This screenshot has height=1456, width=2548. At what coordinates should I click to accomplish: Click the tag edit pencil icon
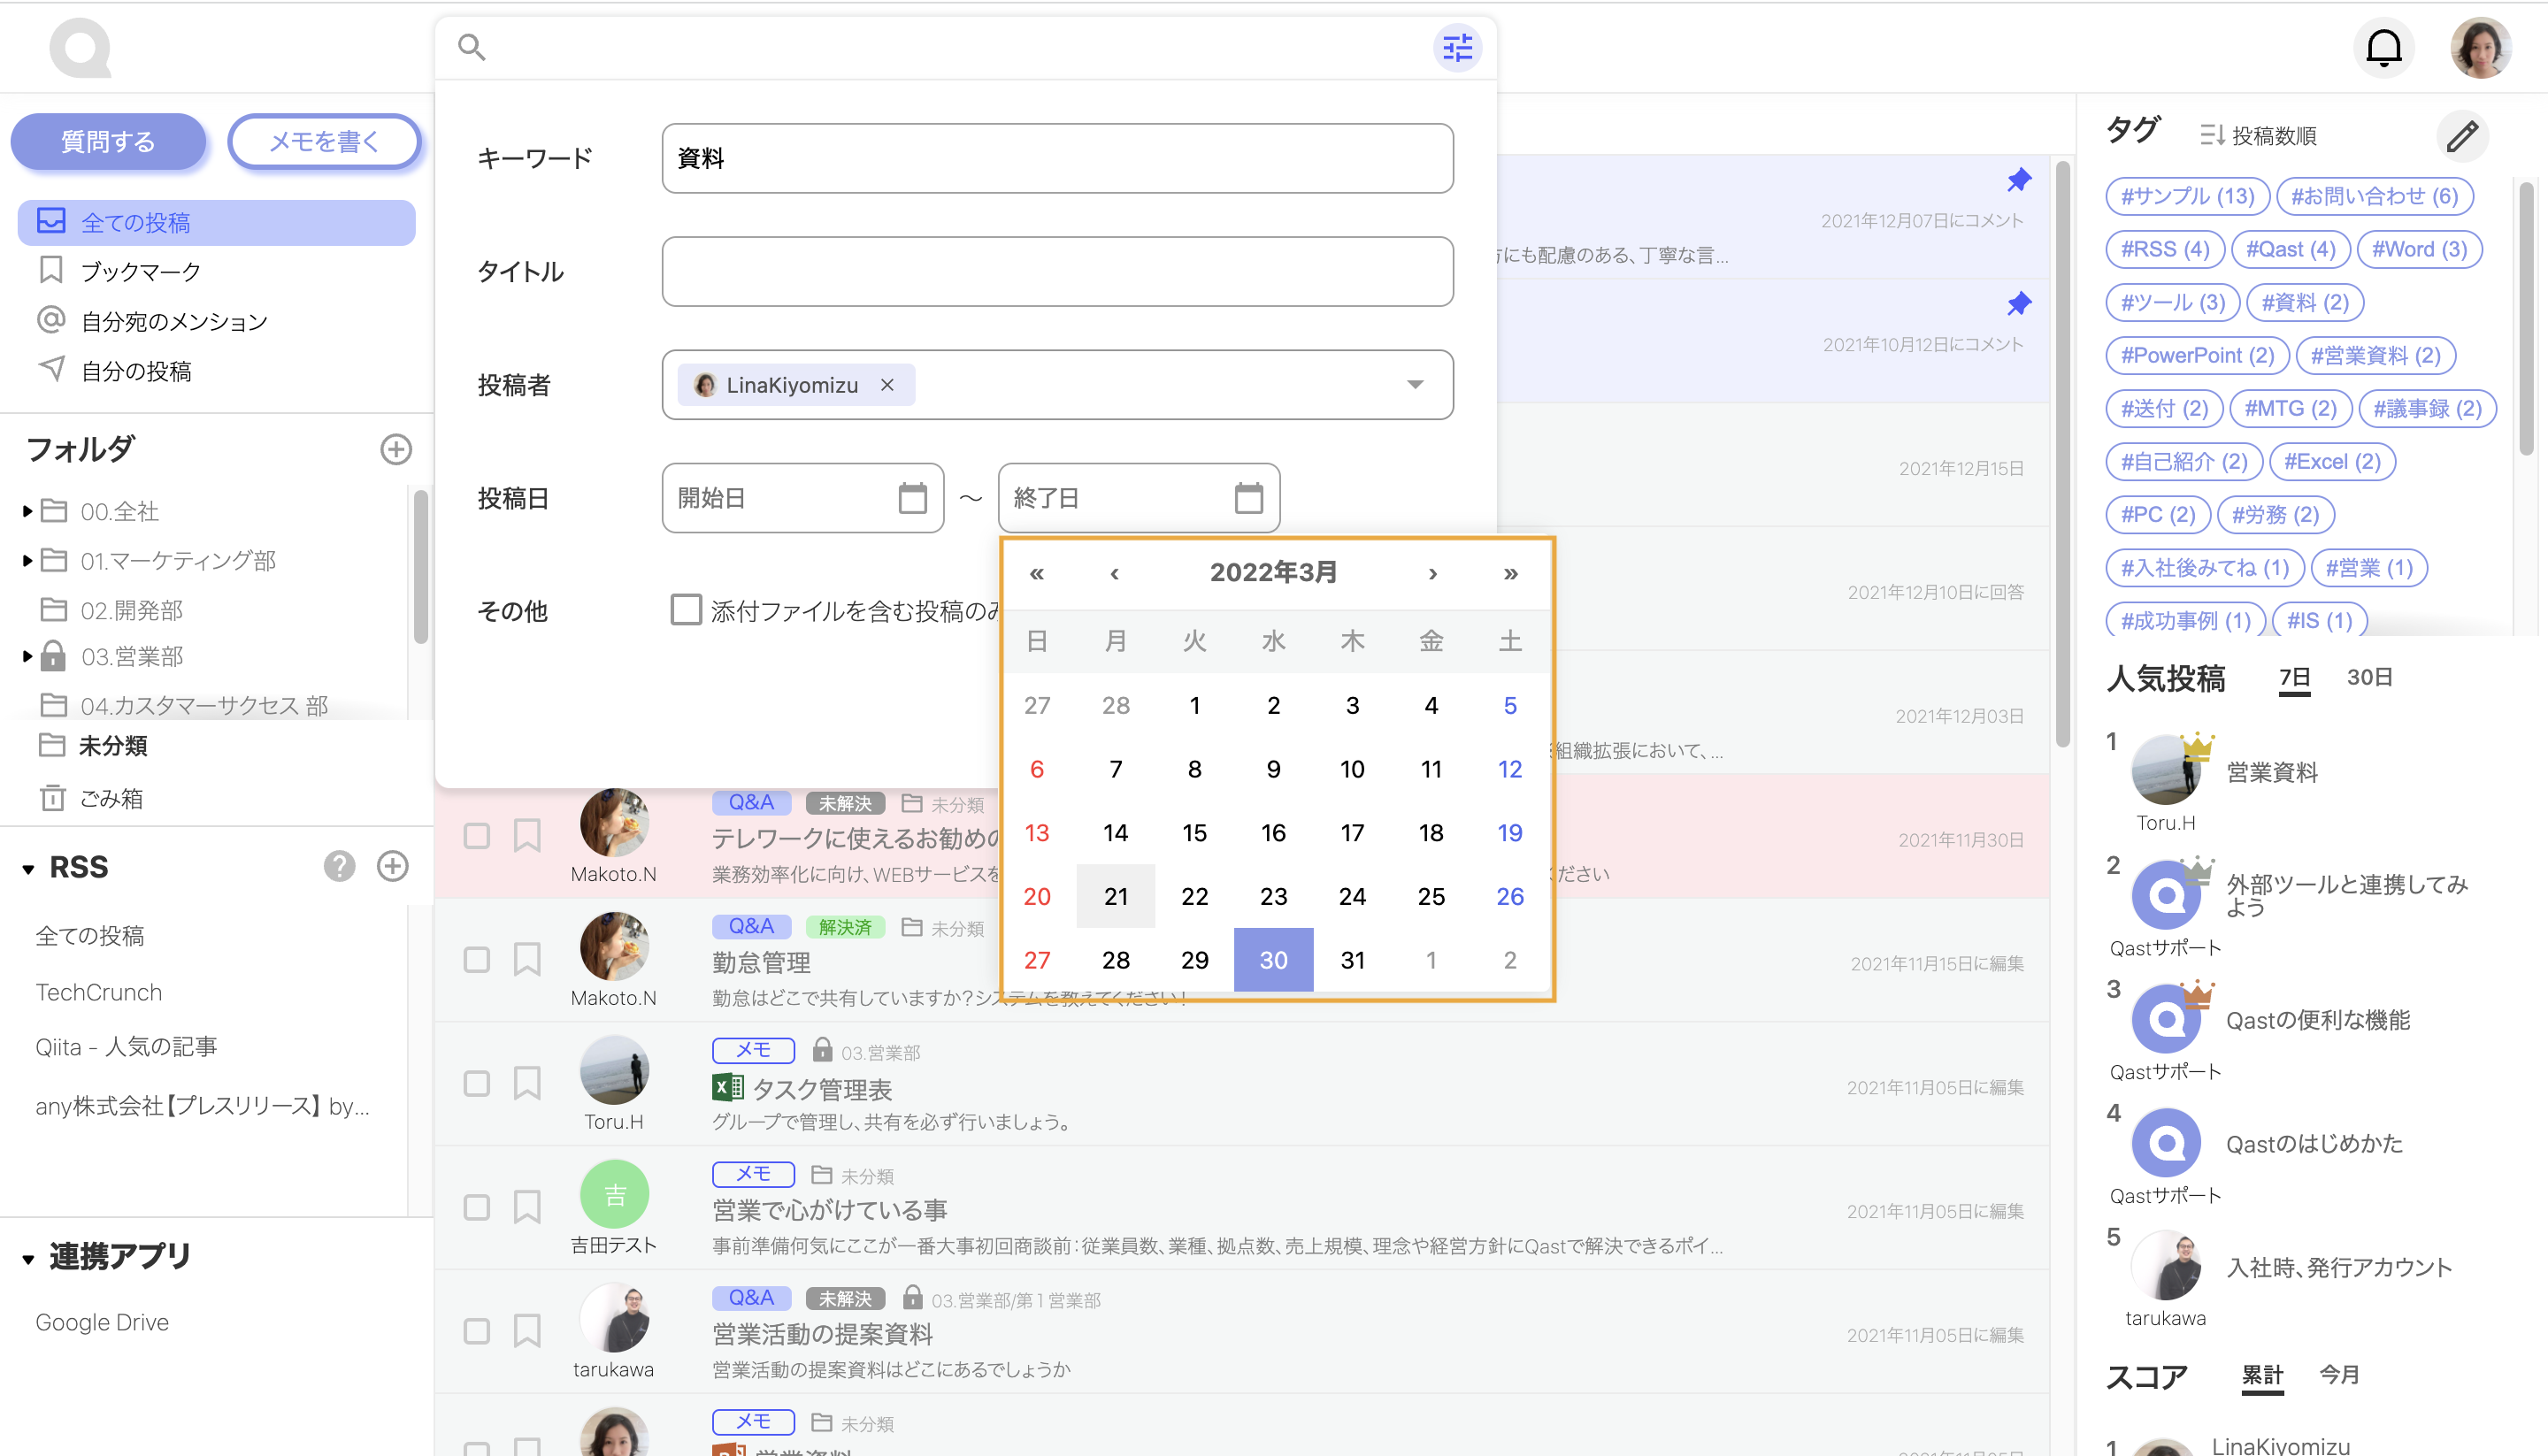click(2462, 135)
